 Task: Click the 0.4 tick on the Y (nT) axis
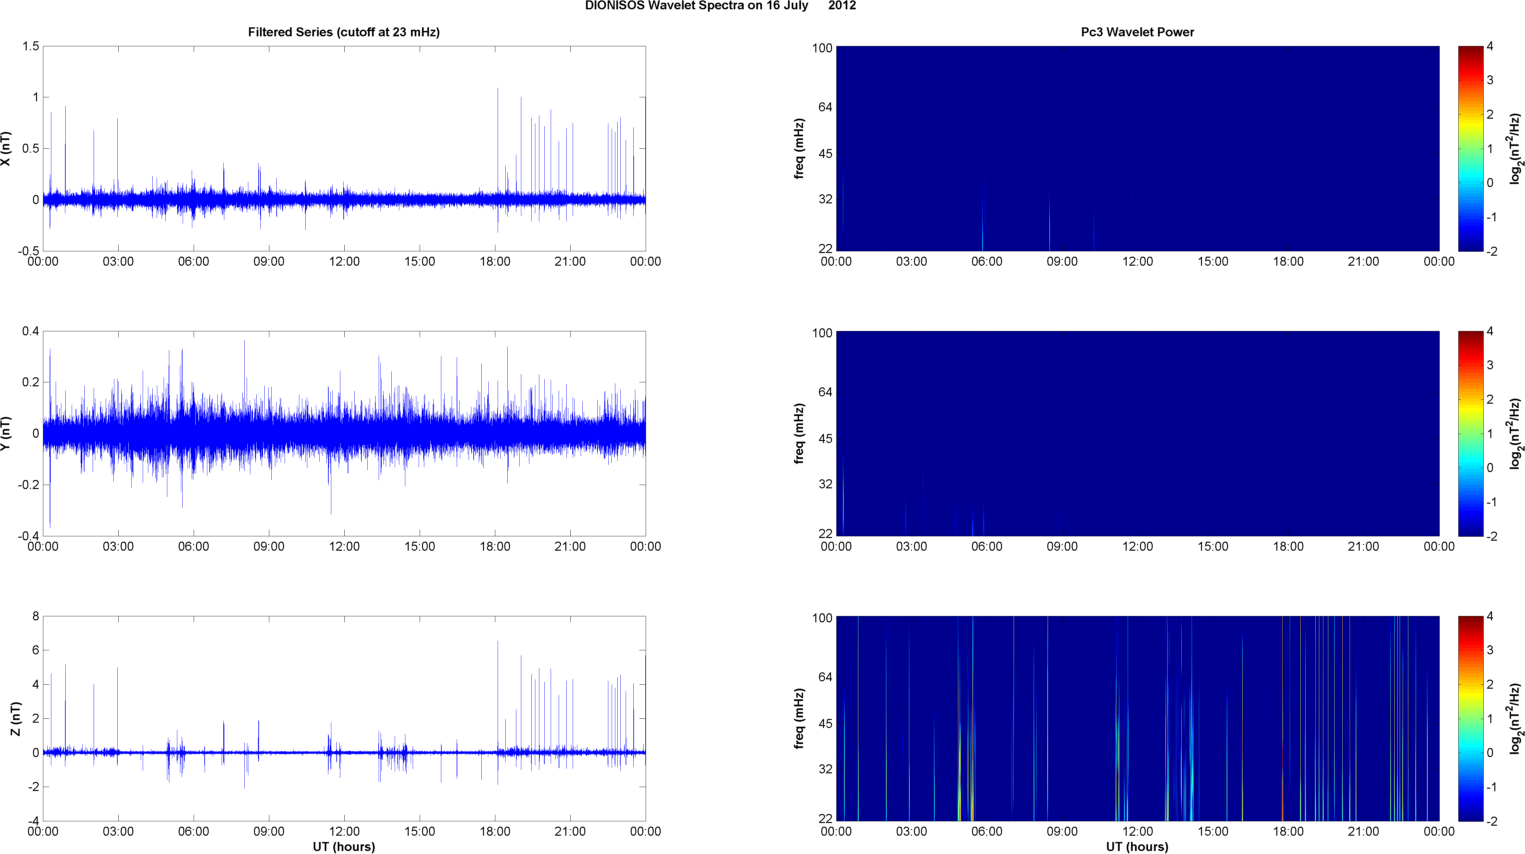click(x=30, y=332)
